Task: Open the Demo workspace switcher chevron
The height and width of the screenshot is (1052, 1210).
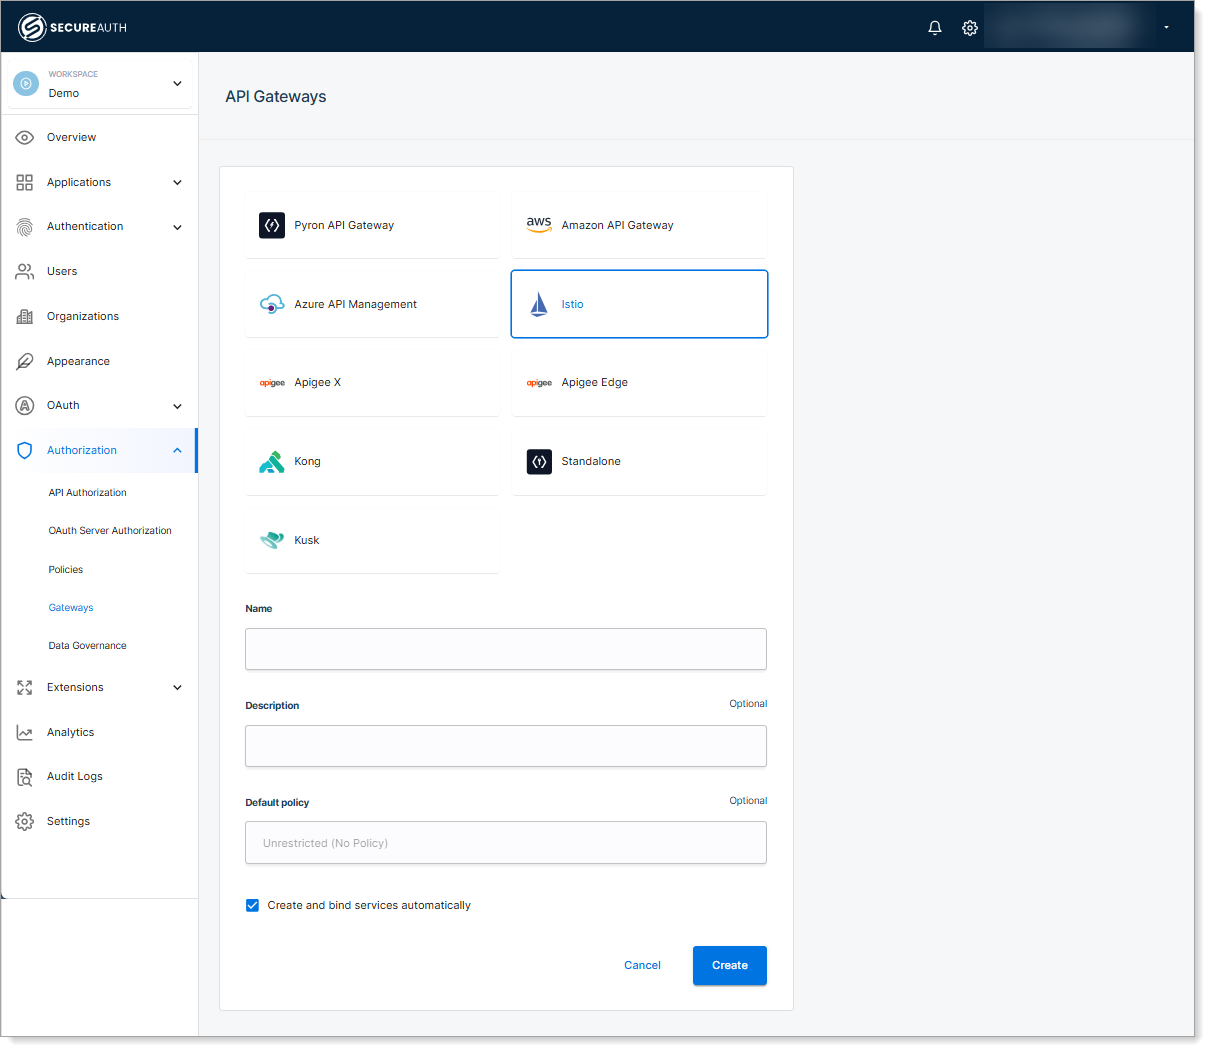Action: coord(177,84)
